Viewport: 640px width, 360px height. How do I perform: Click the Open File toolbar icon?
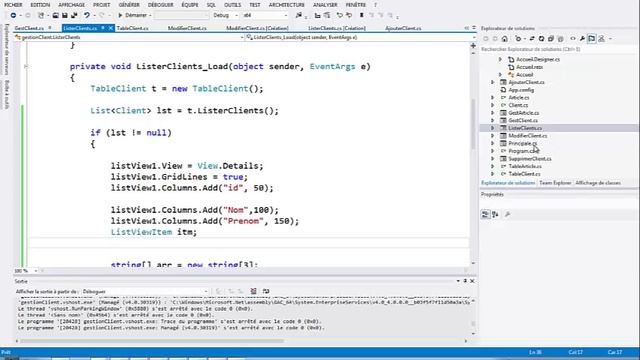tap(55, 16)
